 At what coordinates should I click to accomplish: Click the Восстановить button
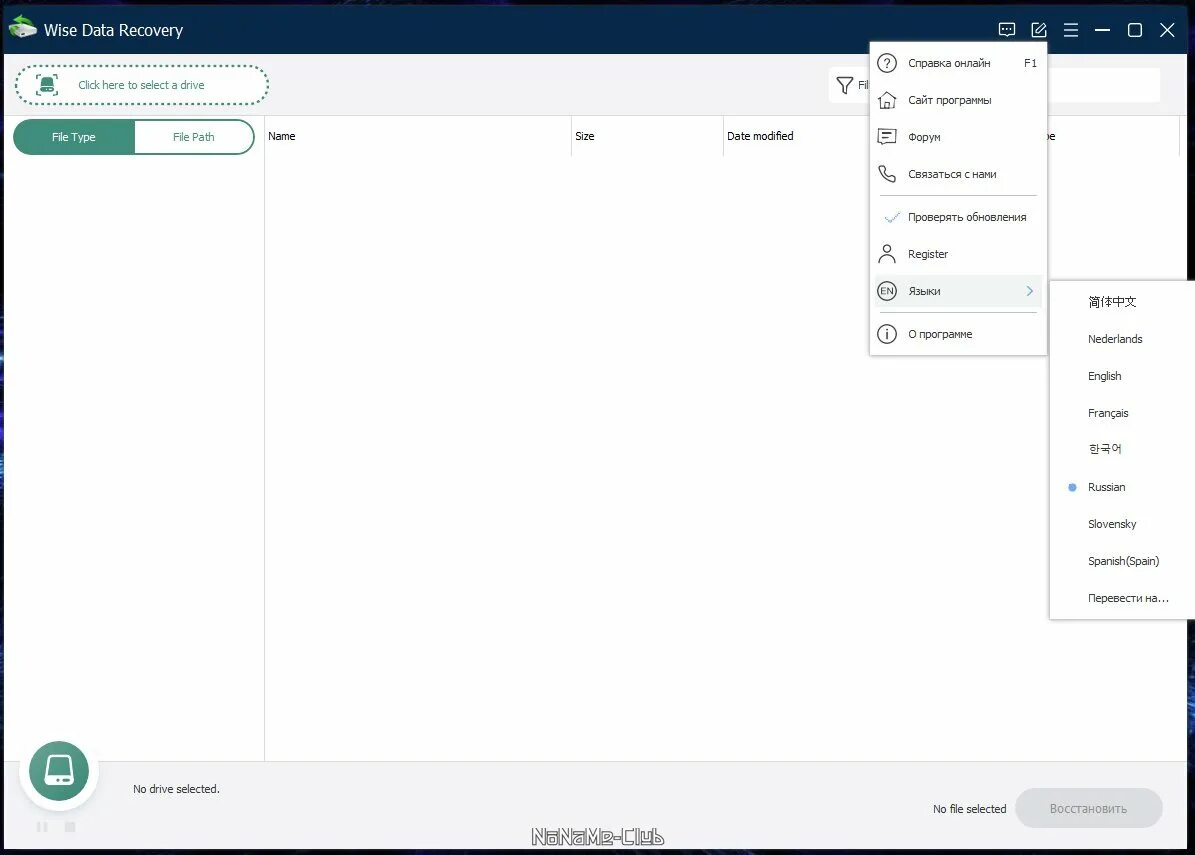pos(1089,808)
